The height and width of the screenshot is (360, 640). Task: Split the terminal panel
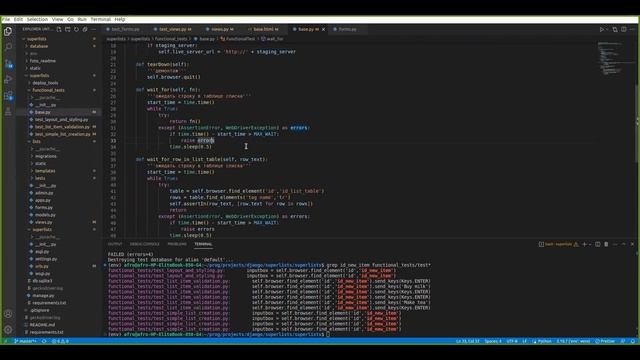[598, 244]
